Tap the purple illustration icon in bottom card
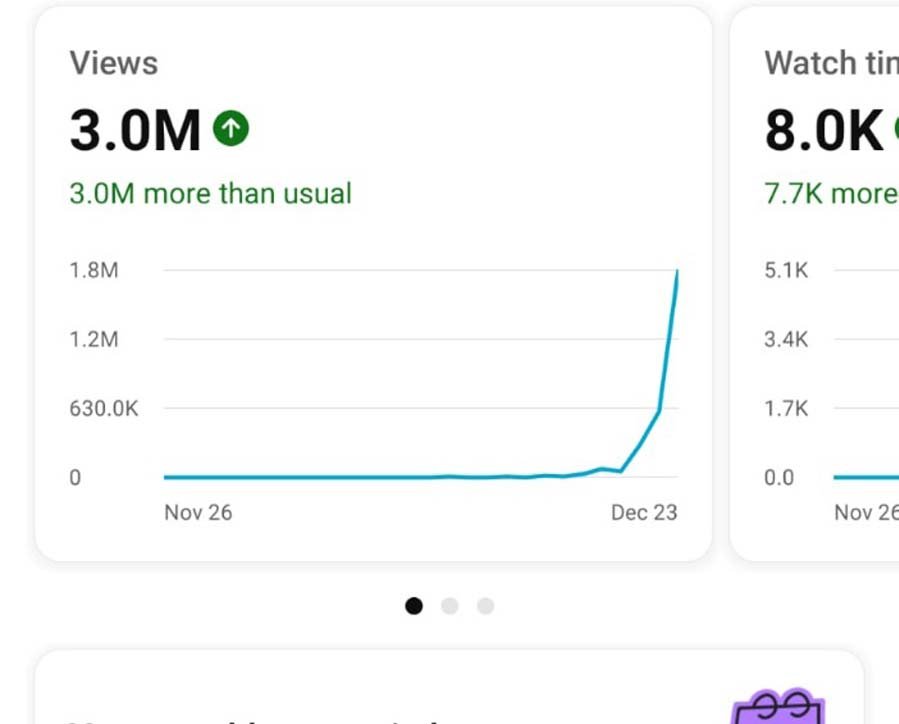899x724 pixels. tap(780, 707)
